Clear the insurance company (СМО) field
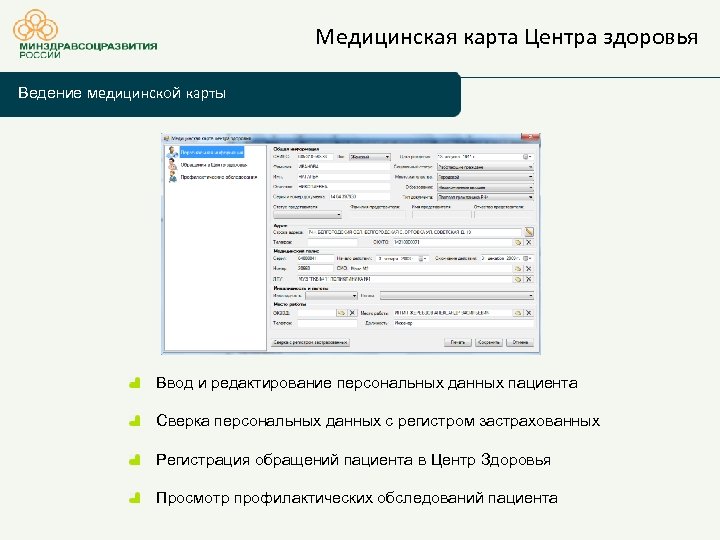720x540 pixels. pyautogui.click(x=529, y=269)
